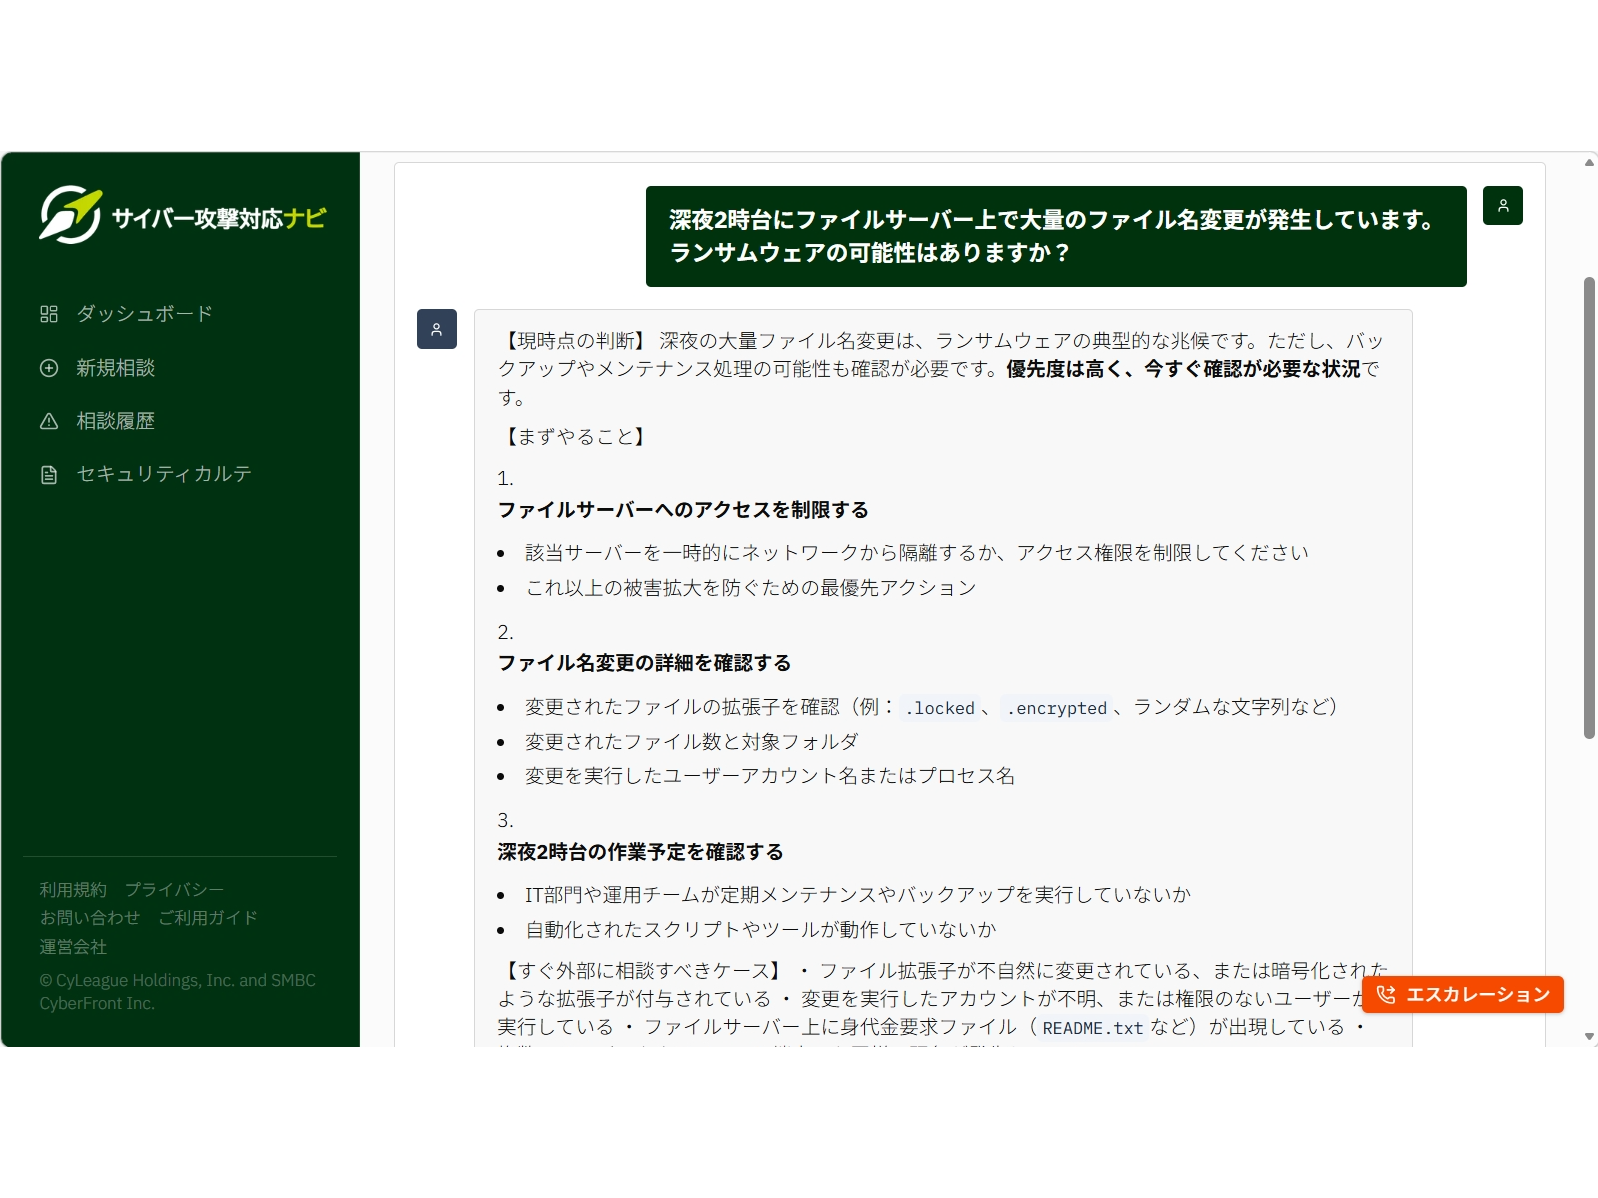Click the 【すぐ外部に相談すべきケース】 text

[644, 971]
